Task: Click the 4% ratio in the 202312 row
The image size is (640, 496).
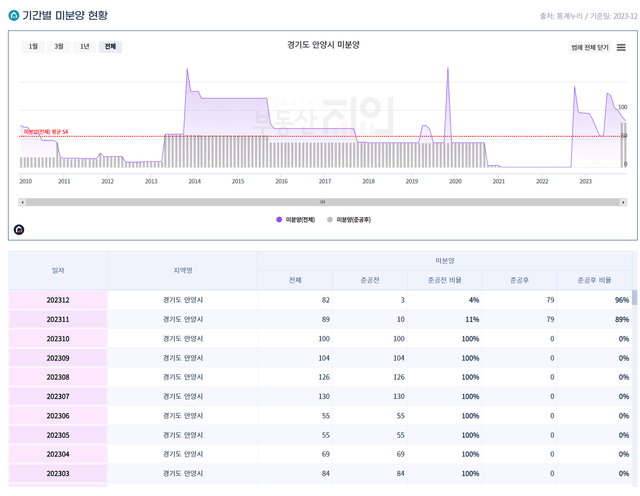Action: click(474, 300)
